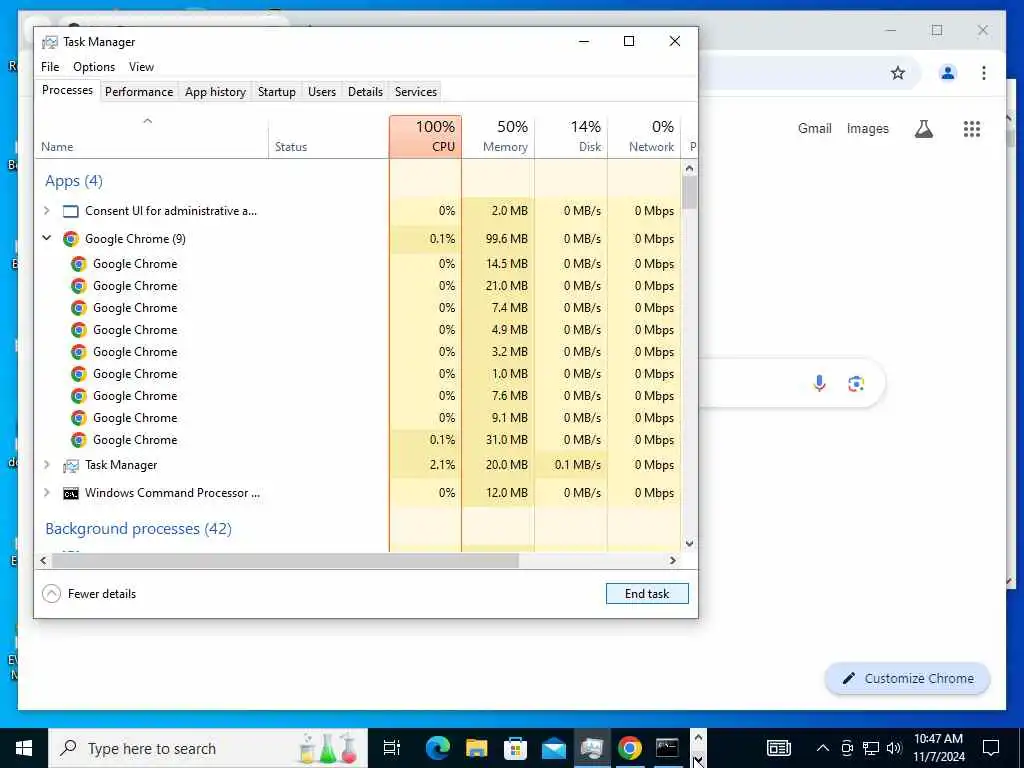Collapse view with Fewer details

click(x=89, y=594)
